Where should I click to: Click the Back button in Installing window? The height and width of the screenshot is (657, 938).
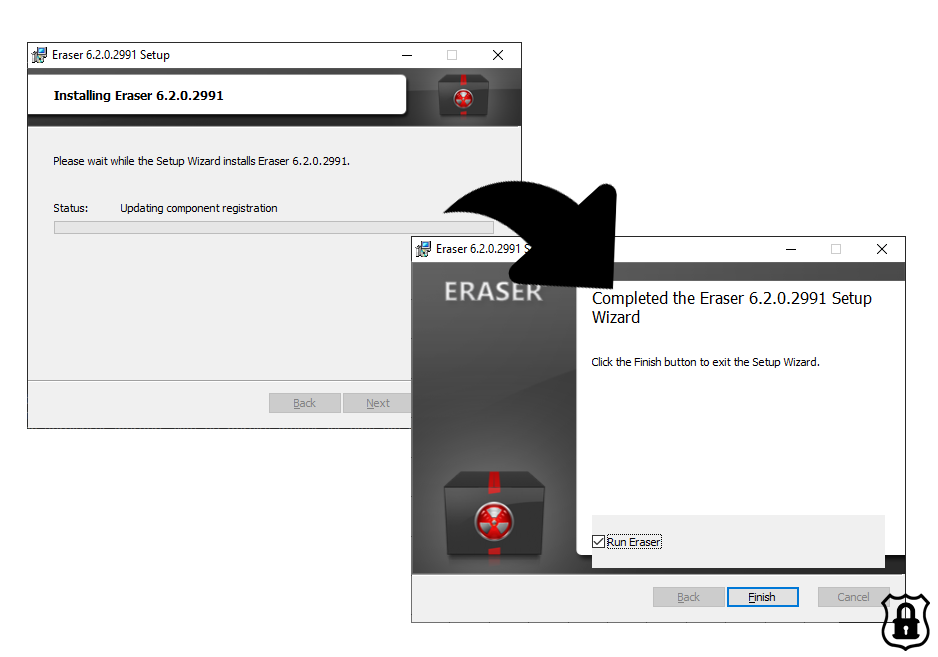(304, 403)
